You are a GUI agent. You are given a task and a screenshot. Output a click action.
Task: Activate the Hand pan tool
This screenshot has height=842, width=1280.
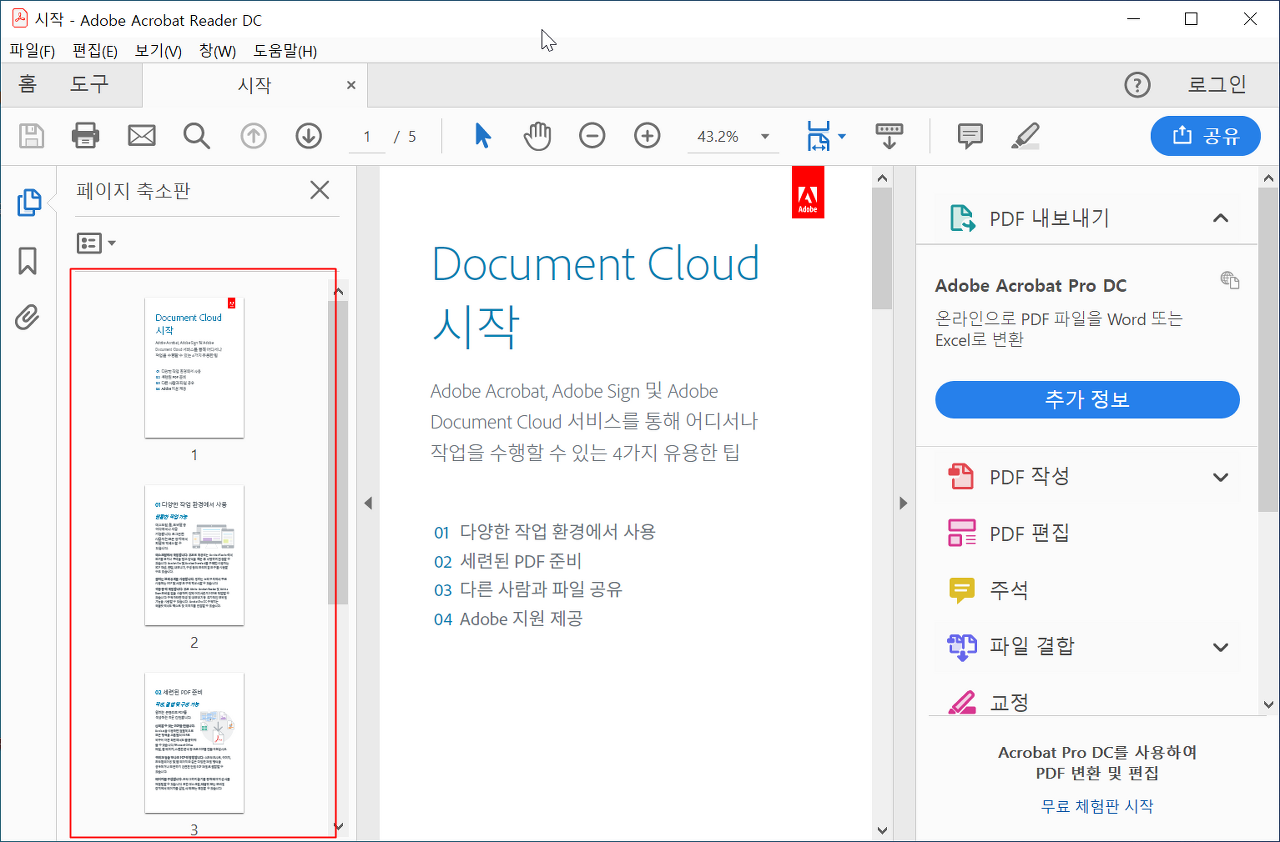tap(538, 136)
